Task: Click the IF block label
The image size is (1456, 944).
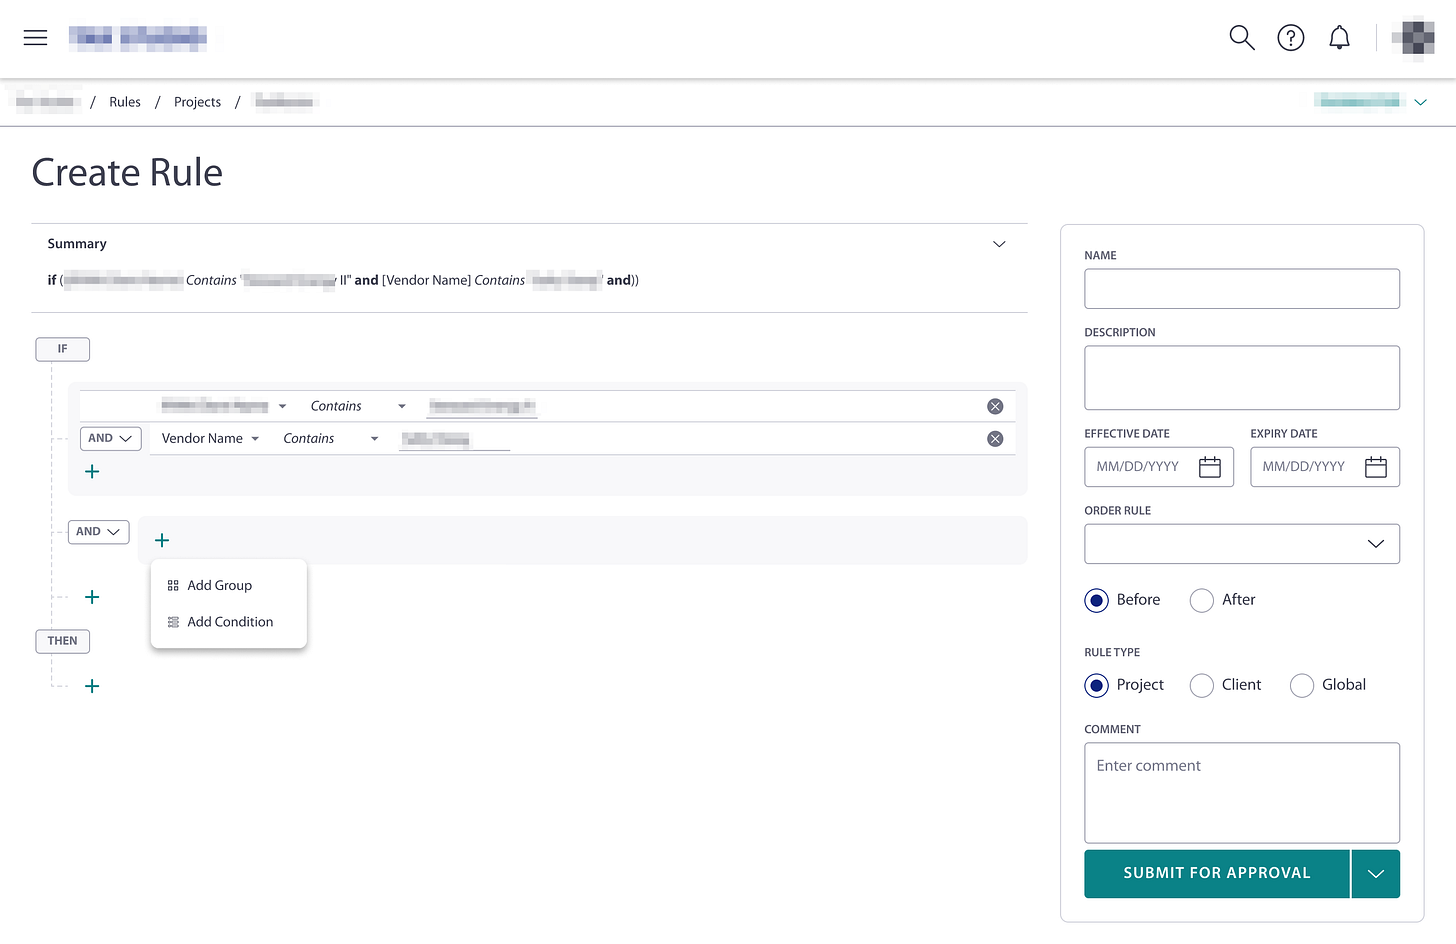Action: point(62,349)
